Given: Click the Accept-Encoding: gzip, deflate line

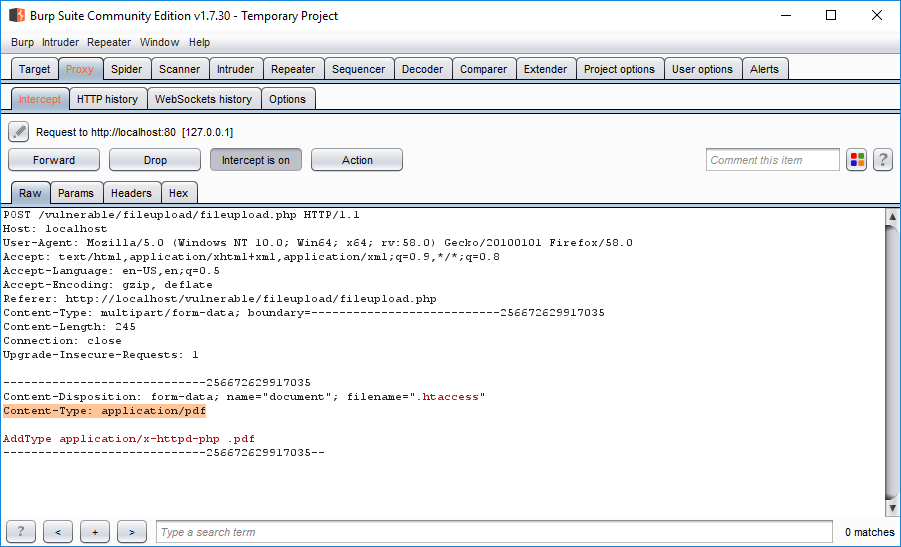Looking at the screenshot, I should (107, 285).
